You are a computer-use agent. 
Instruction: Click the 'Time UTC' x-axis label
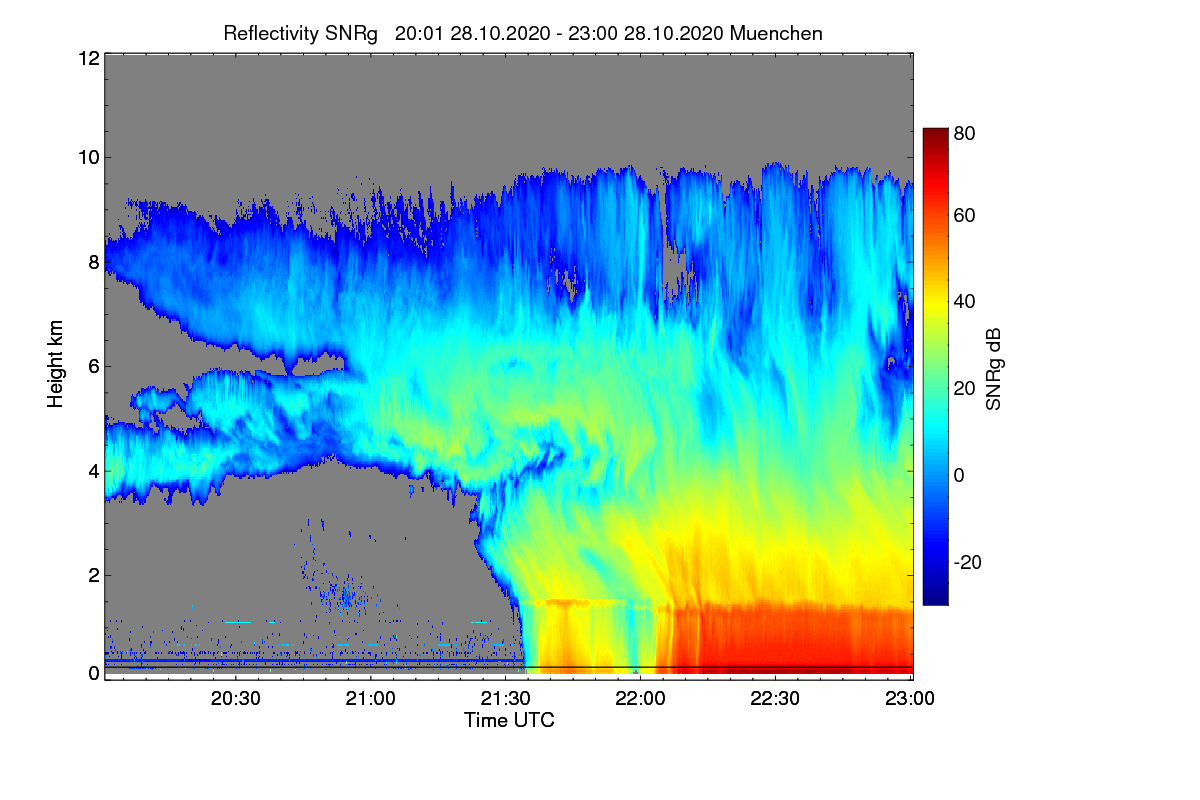(509, 720)
